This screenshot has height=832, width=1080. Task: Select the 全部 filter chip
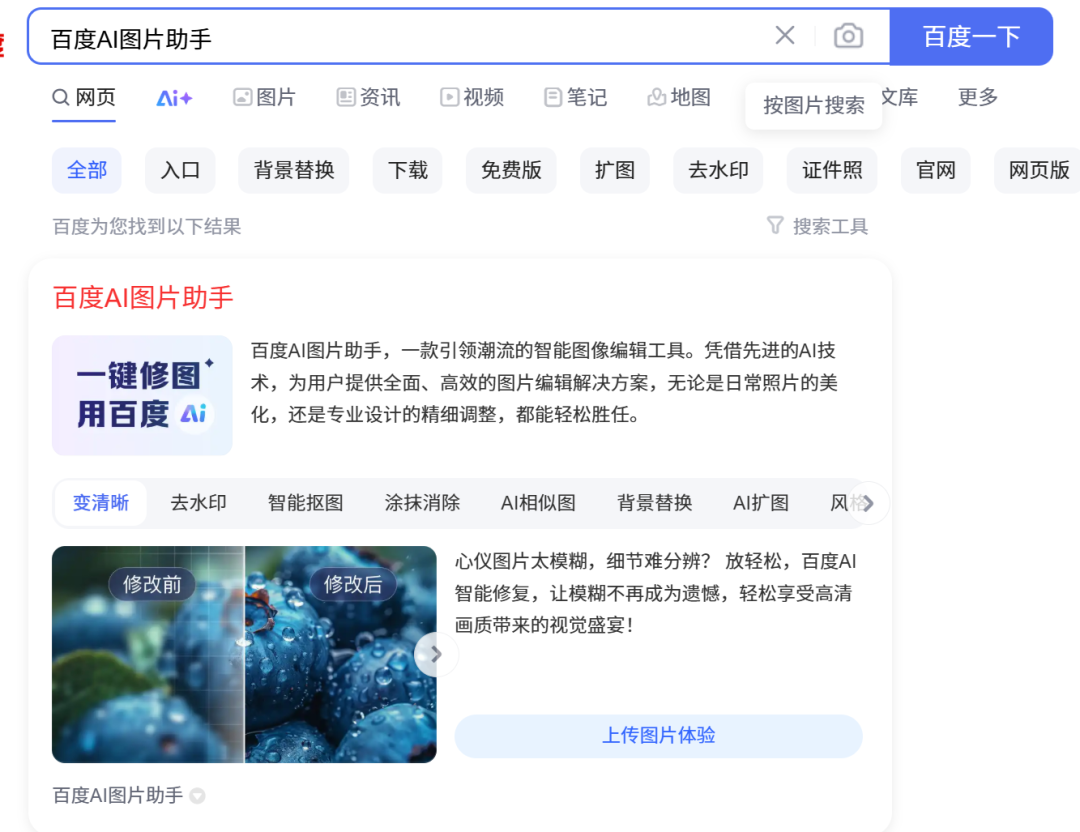pyautogui.click(x=87, y=170)
